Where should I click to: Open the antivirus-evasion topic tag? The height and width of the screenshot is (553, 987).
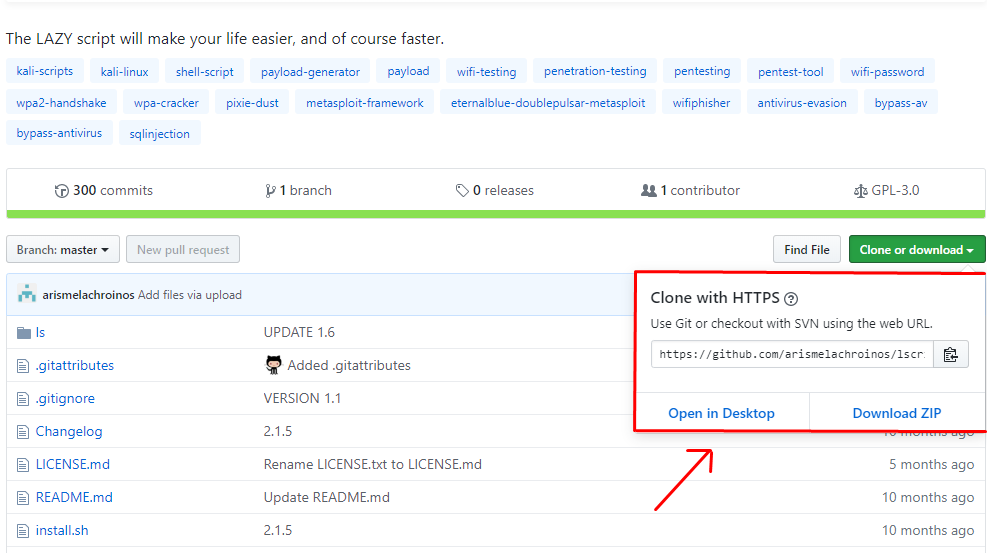[802, 103]
